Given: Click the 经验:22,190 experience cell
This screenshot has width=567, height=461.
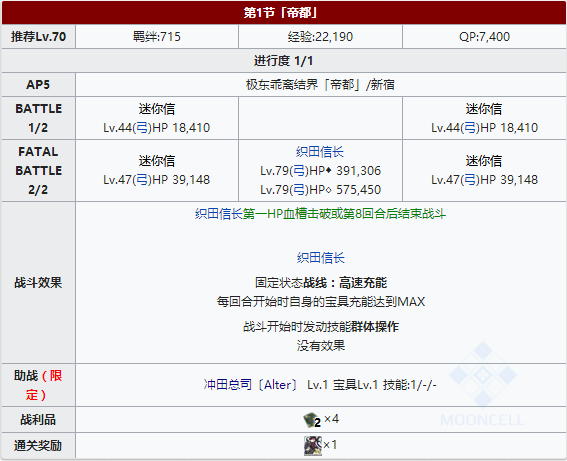Looking at the screenshot, I should pyautogui.click(x=320, y=37).
